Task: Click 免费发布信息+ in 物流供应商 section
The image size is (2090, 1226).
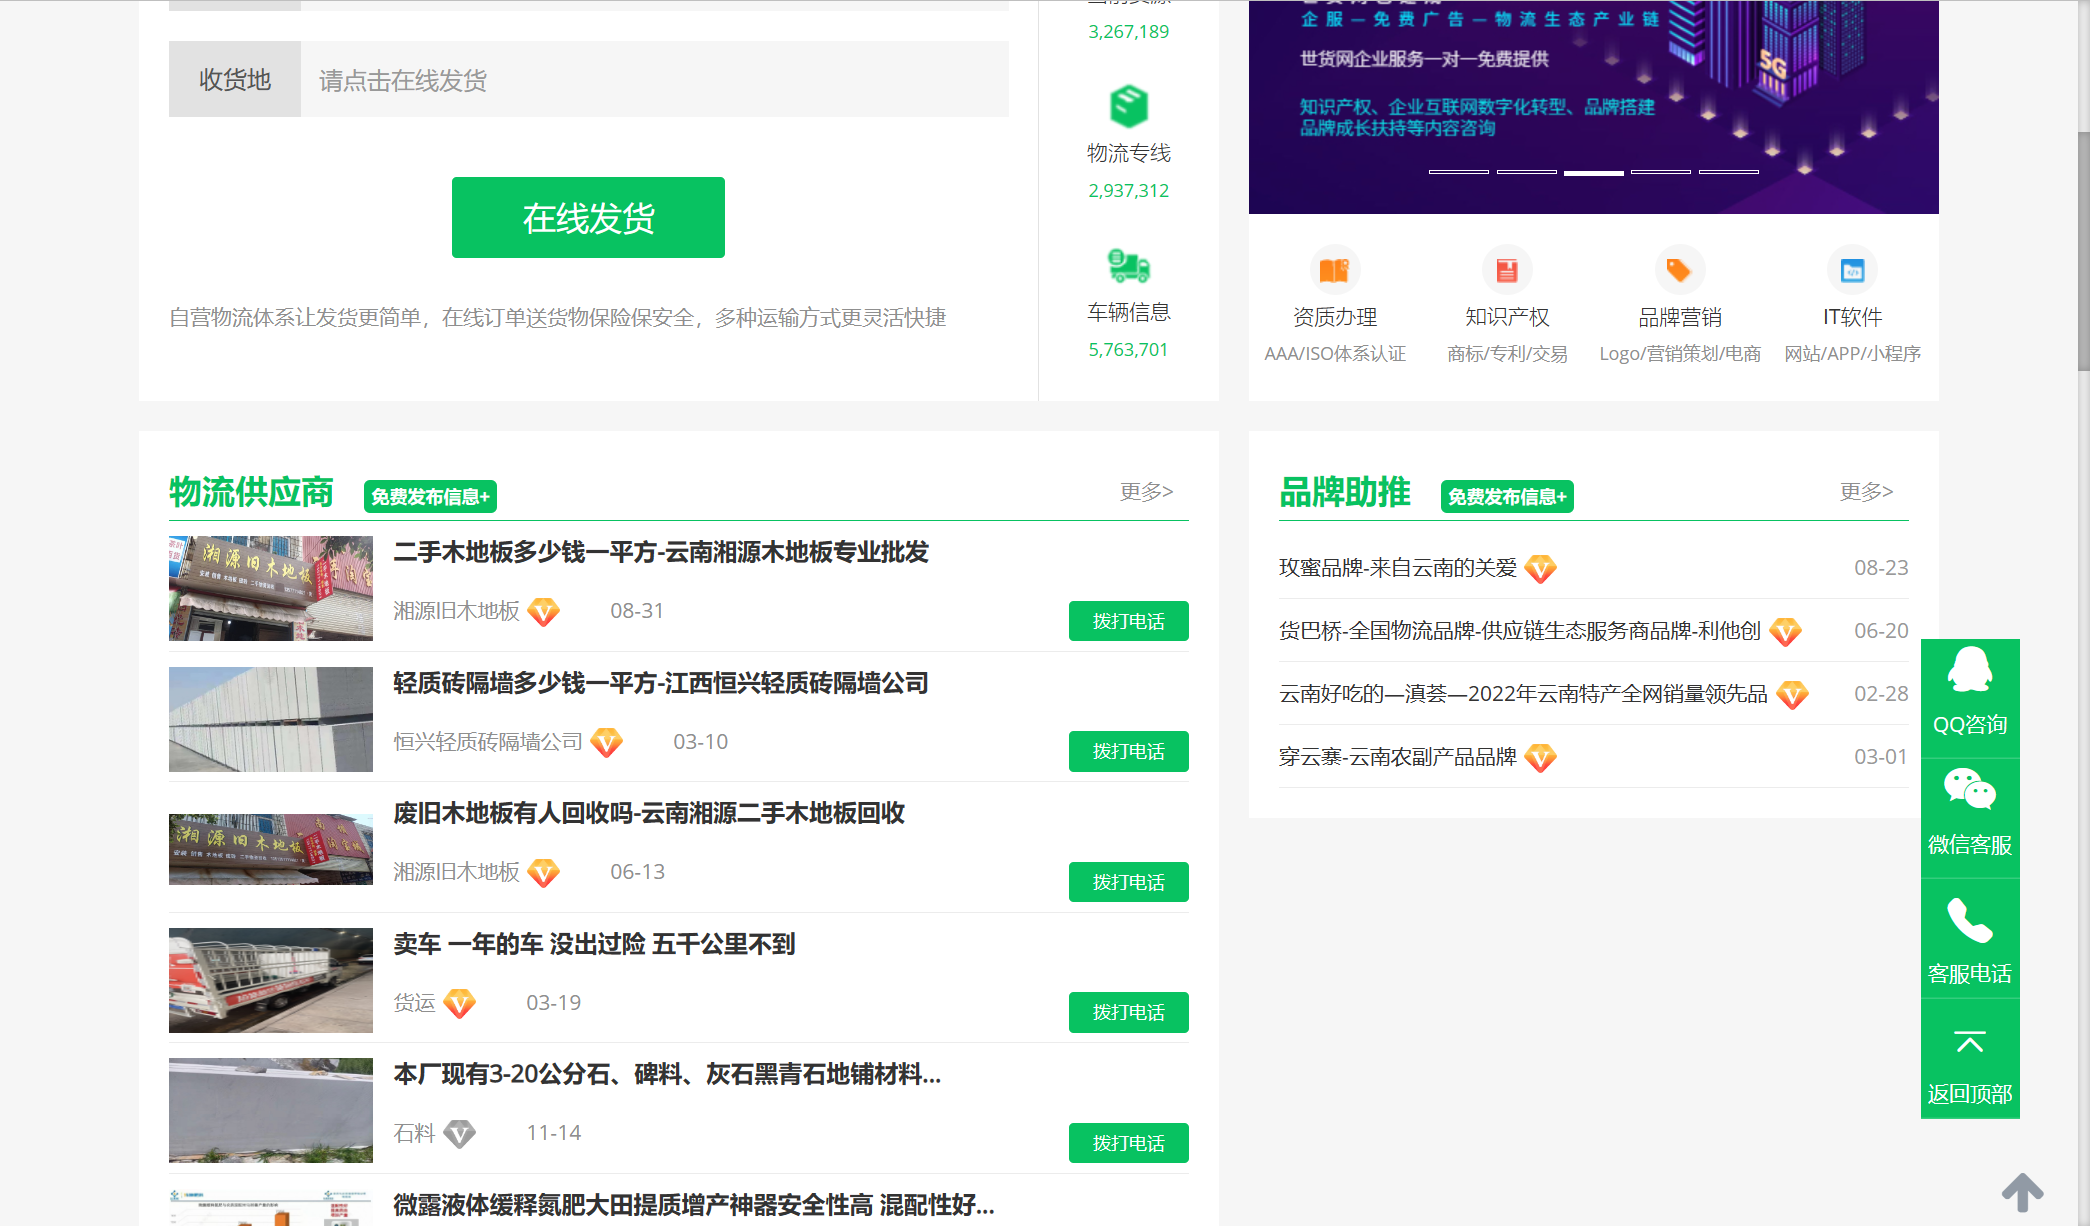Action: pyautogui.click(x=429, y=496)
